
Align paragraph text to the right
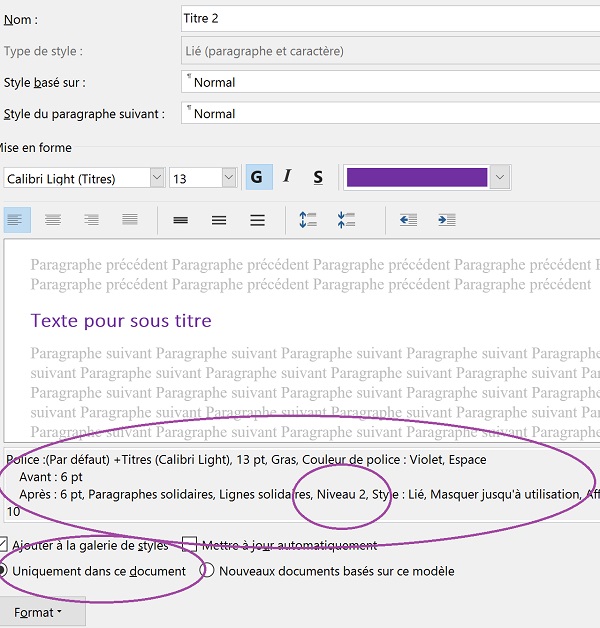click(91, 220)
